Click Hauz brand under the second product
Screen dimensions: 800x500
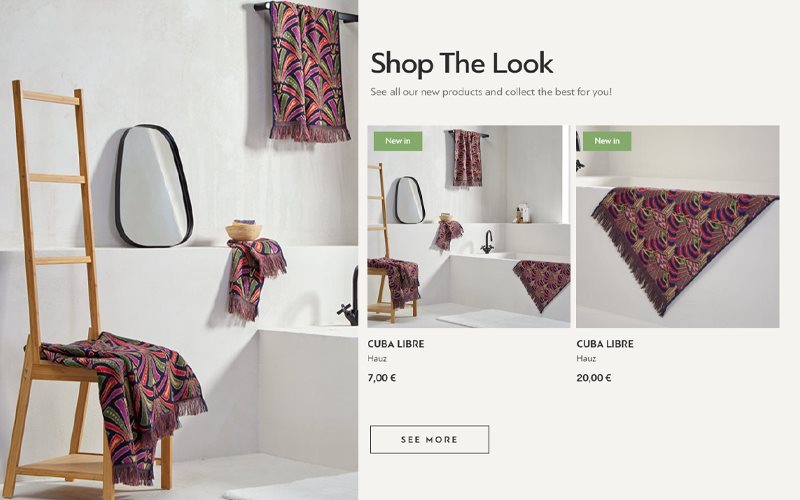pos(586,359)
